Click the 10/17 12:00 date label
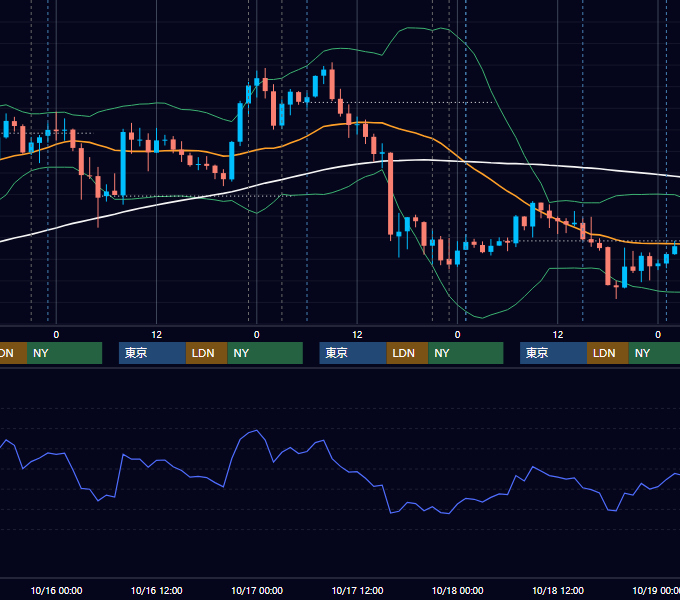The width and height of the screenshot is (680, 600). click(357, 590)
